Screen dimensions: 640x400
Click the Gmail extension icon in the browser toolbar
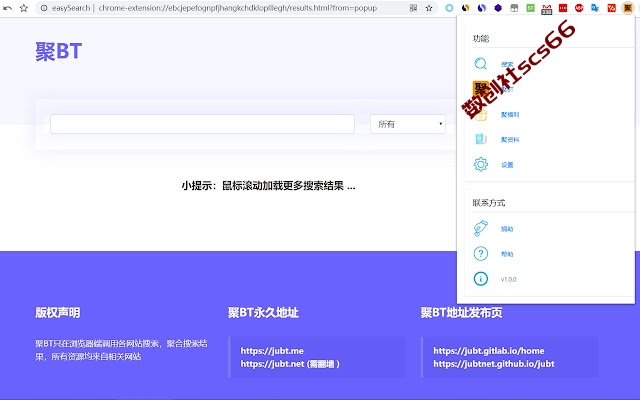pos(546,9)
